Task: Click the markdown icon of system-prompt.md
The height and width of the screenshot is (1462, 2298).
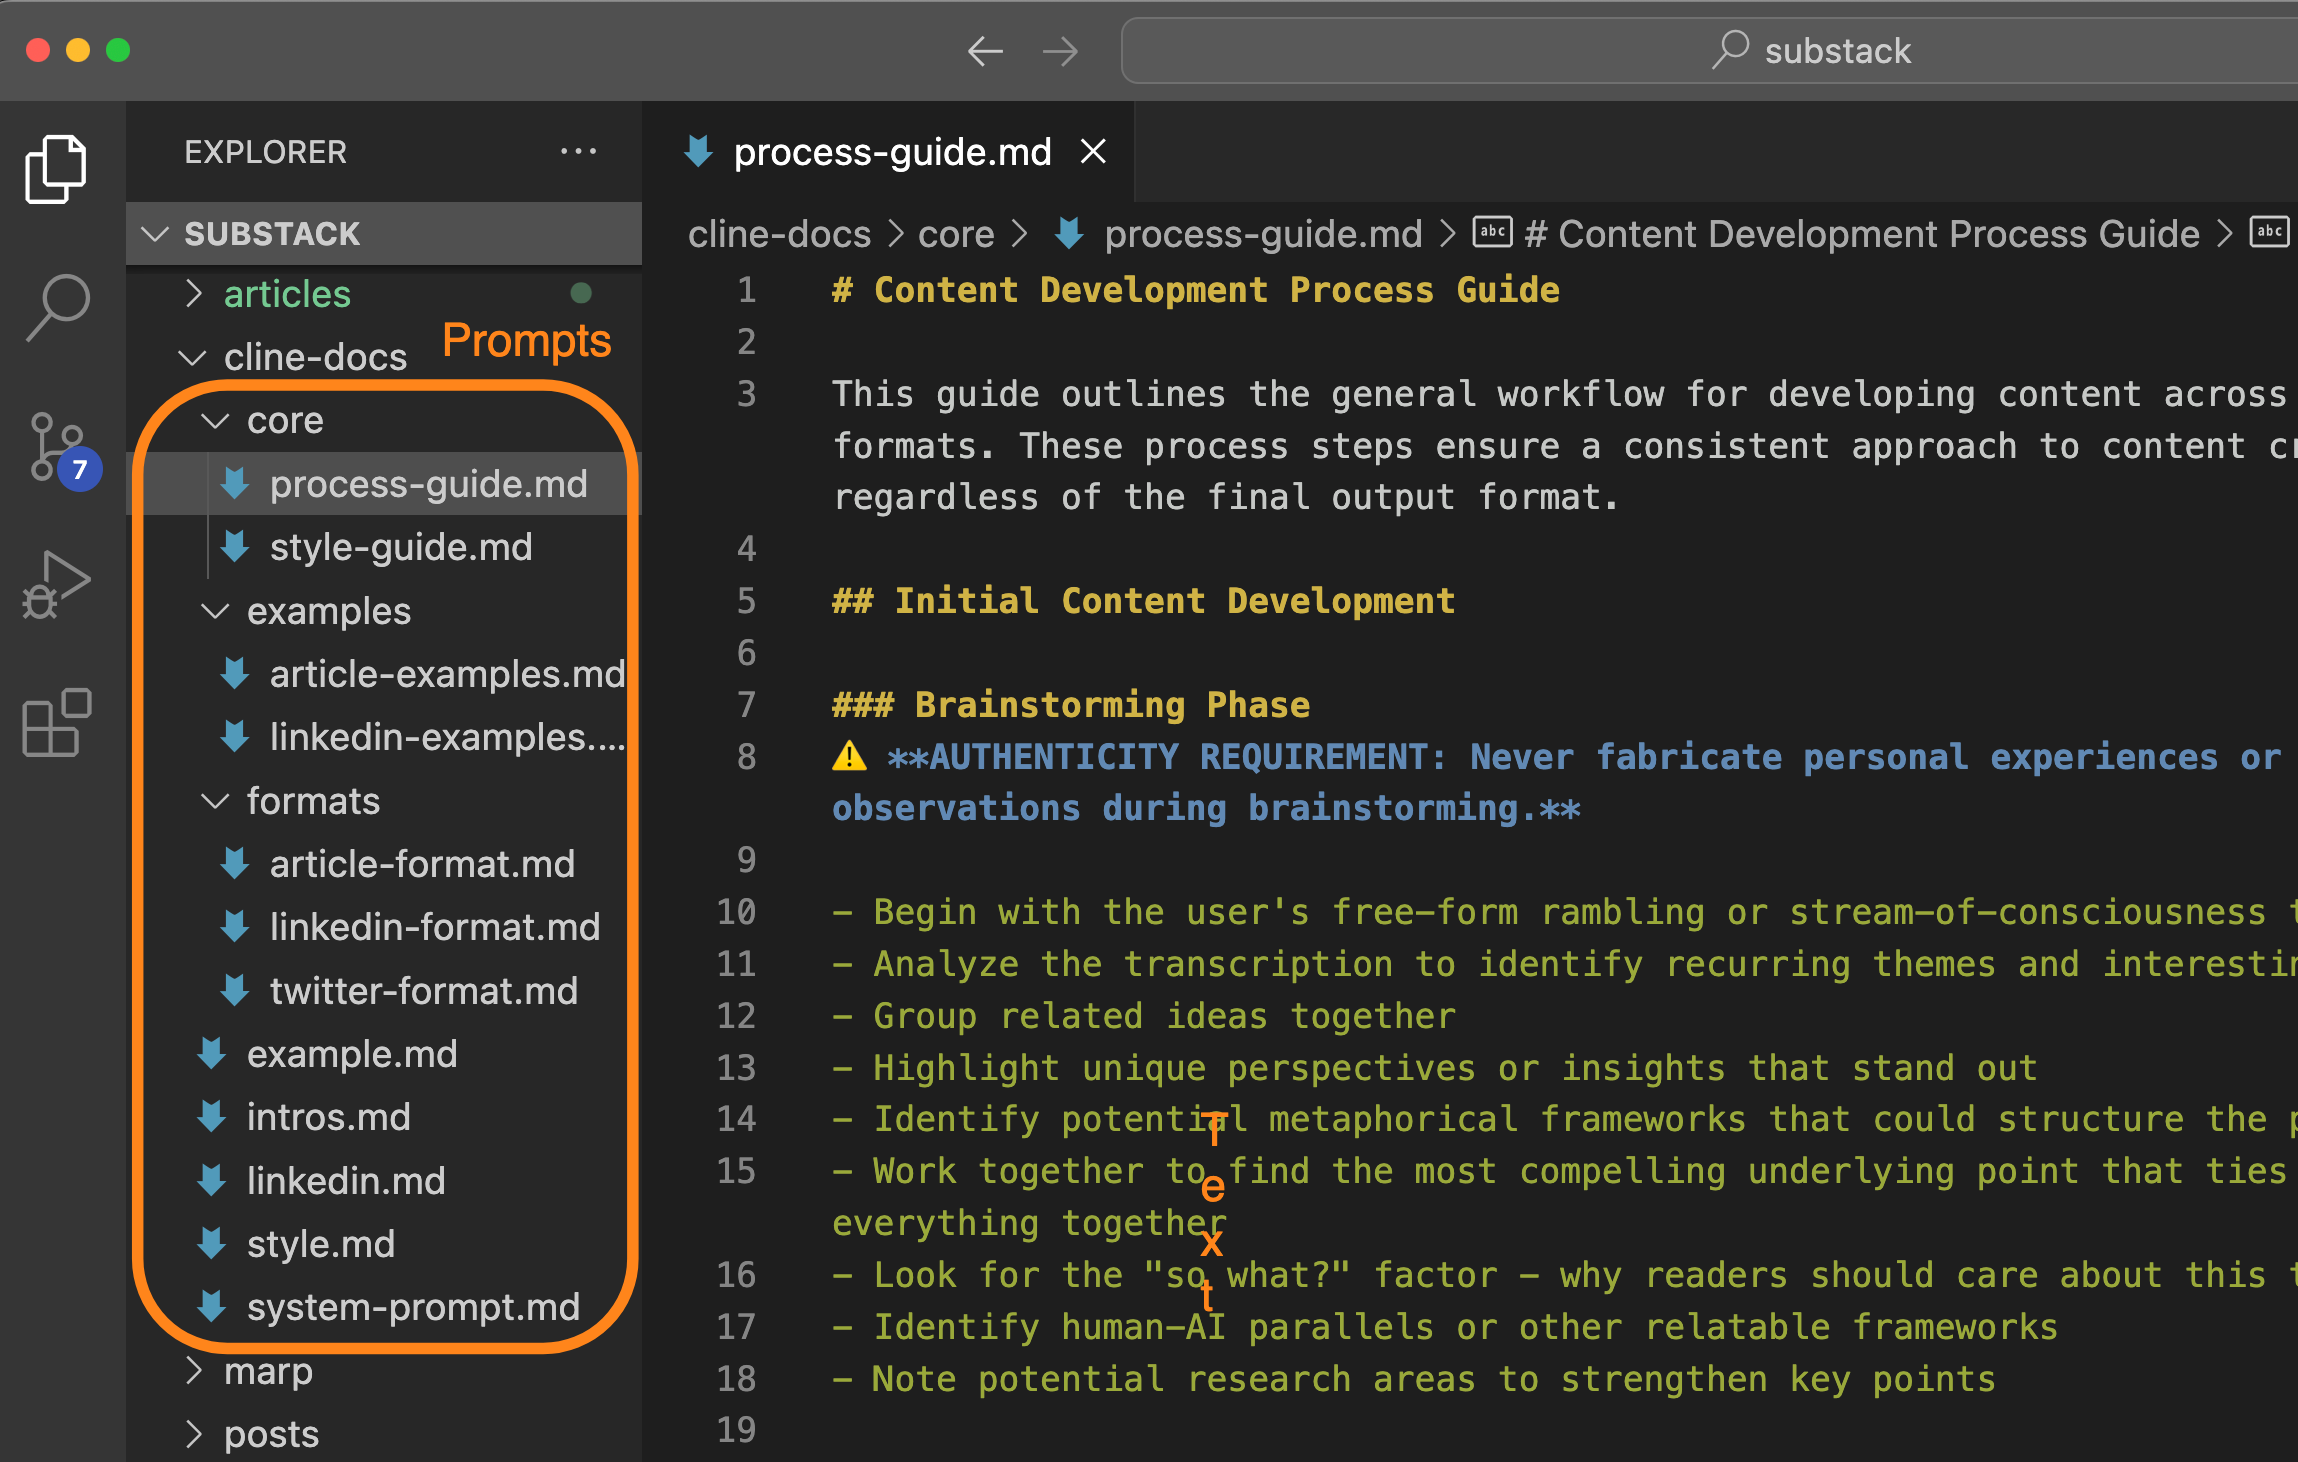Action: [x=212, y=1307]
